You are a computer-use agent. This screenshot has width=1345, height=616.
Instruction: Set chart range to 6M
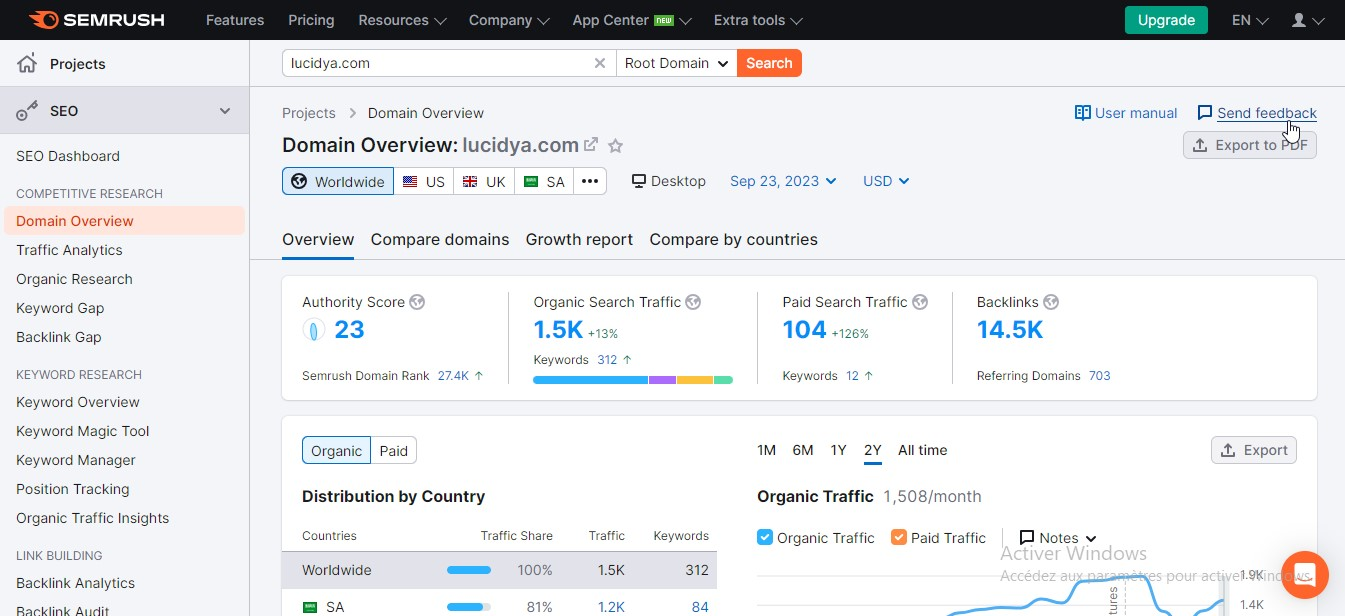point(803,450)
